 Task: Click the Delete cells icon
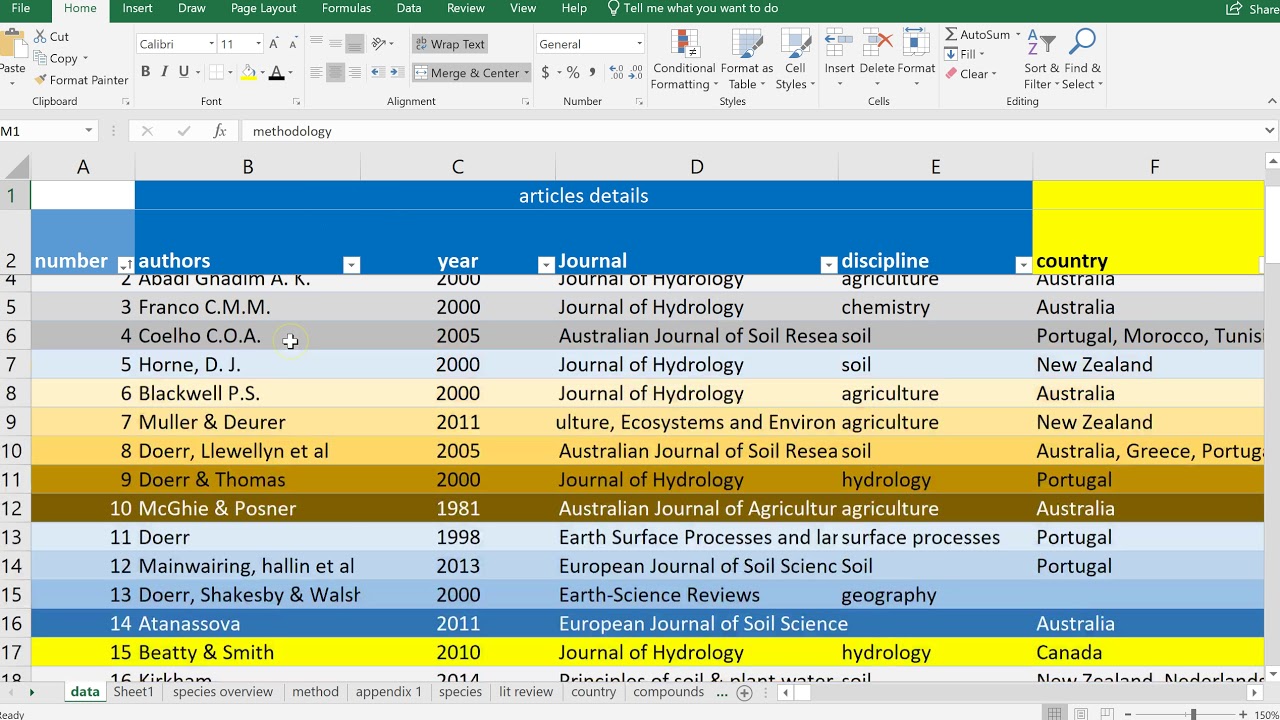[x=877, y=44]
